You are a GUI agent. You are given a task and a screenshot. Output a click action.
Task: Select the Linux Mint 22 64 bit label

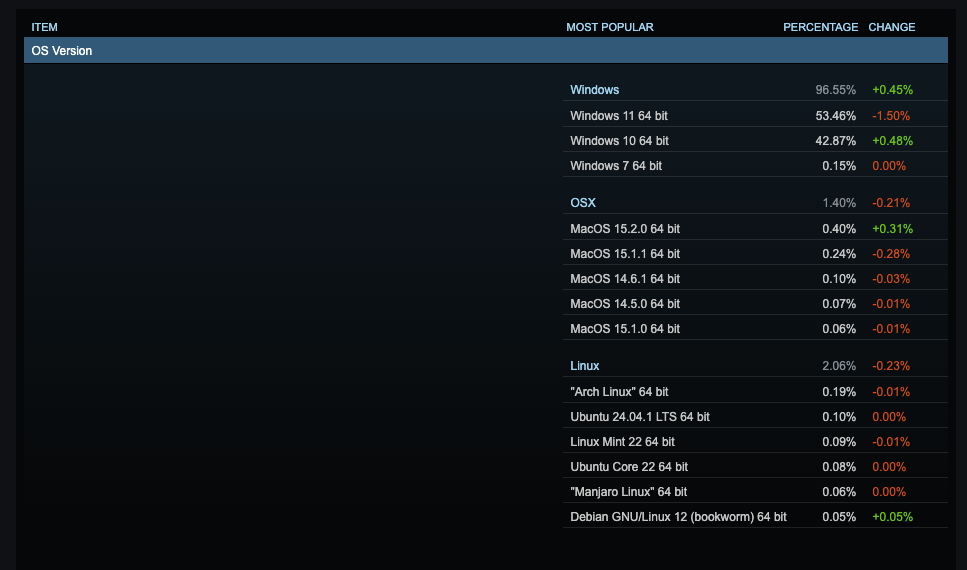click(622, 442)
